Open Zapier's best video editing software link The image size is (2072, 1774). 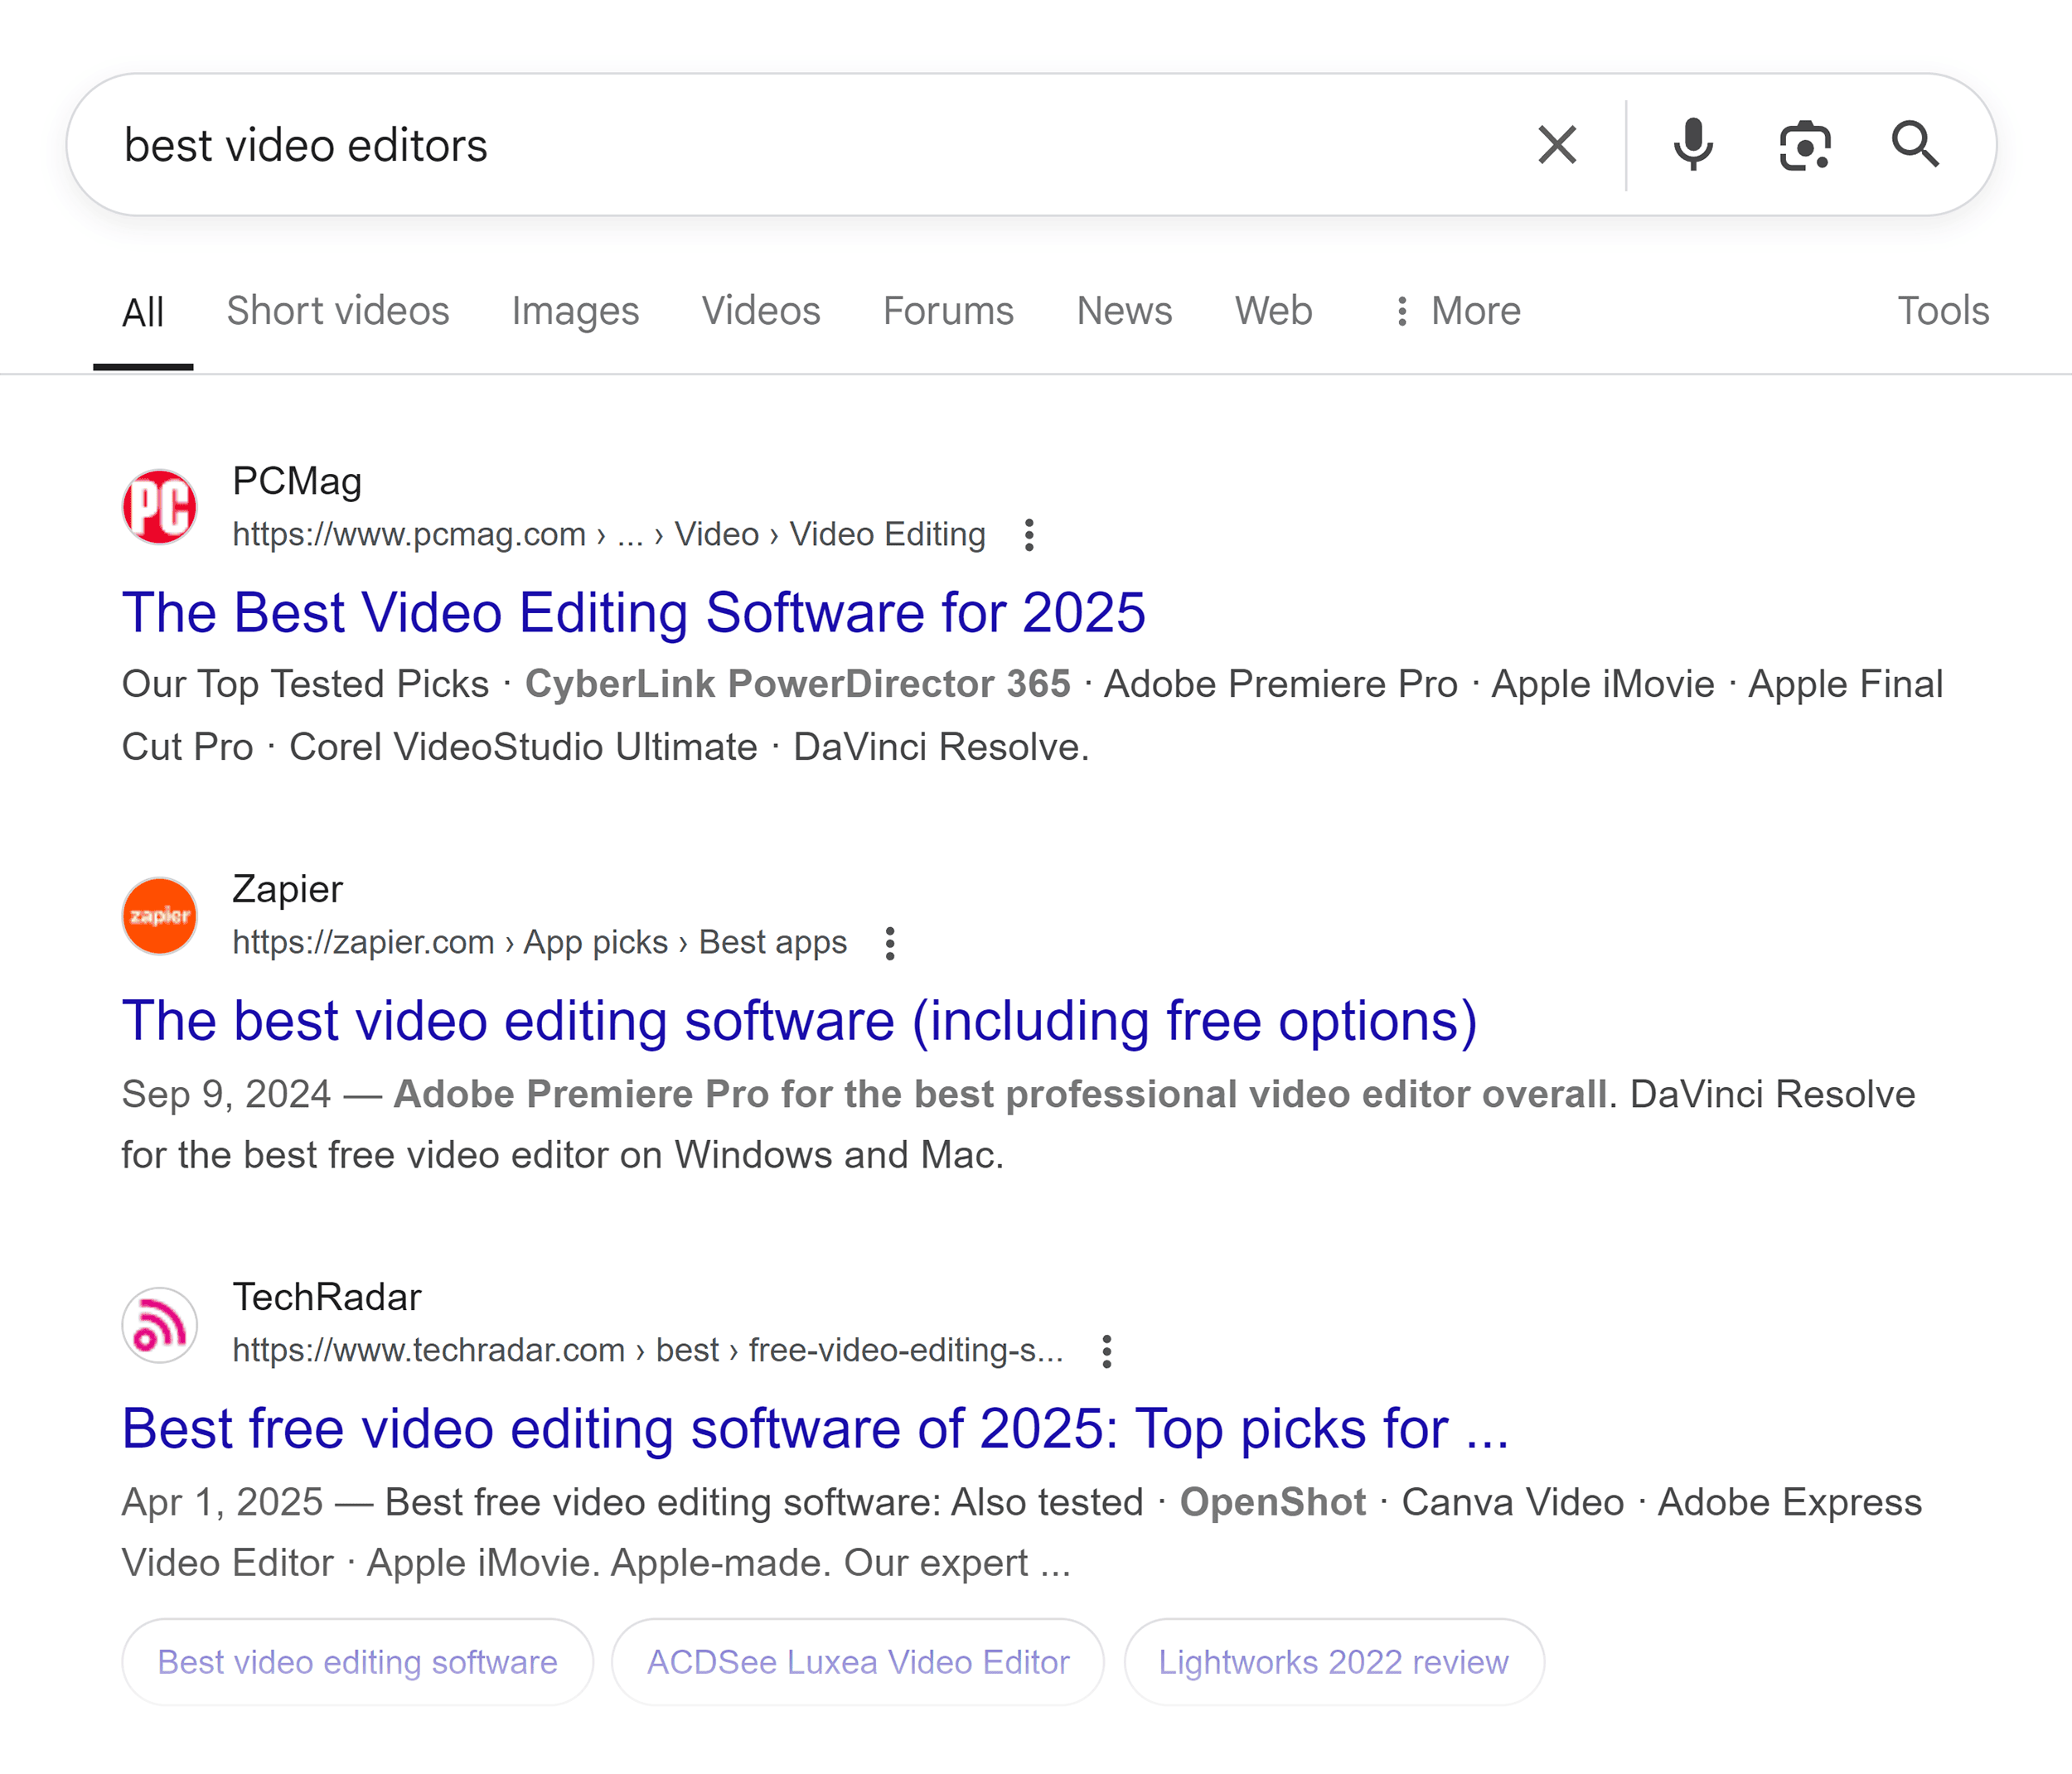point(799,1021)
